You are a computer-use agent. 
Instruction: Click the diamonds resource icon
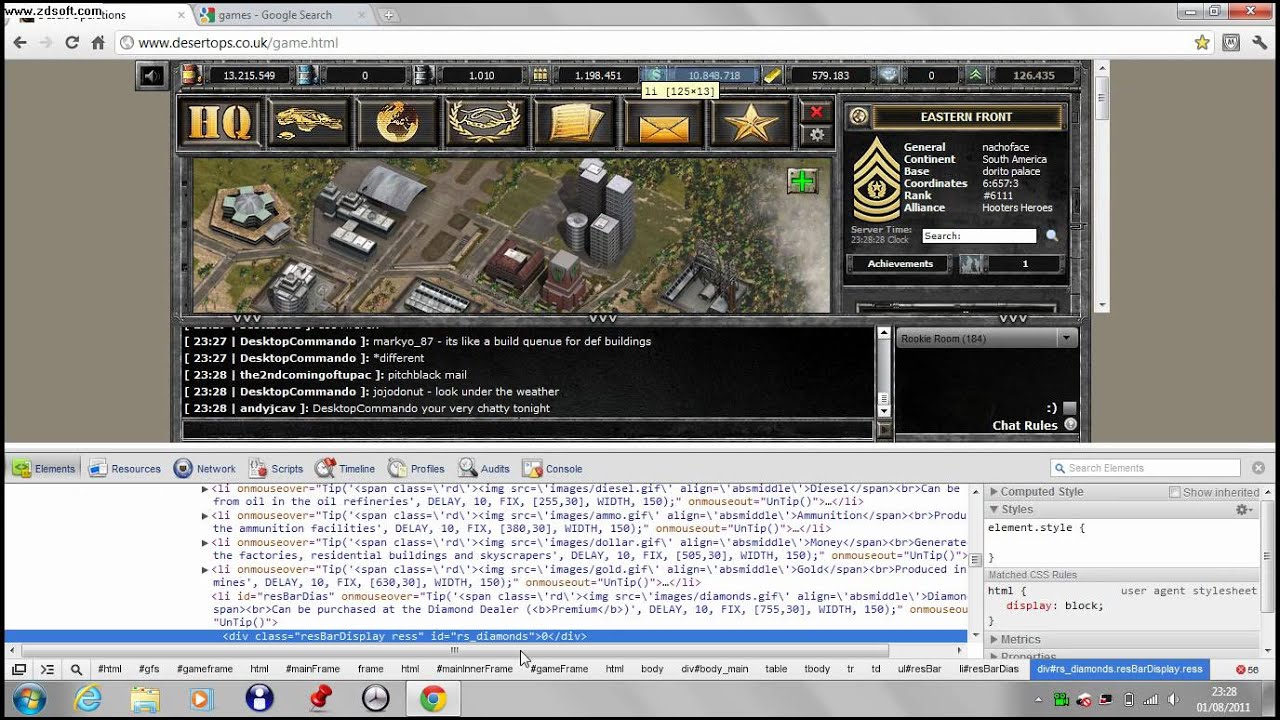pos(888,75)
